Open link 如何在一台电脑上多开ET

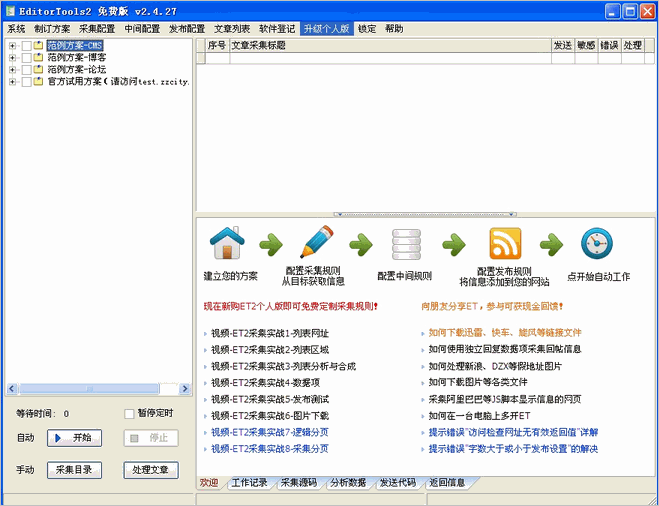479,416
